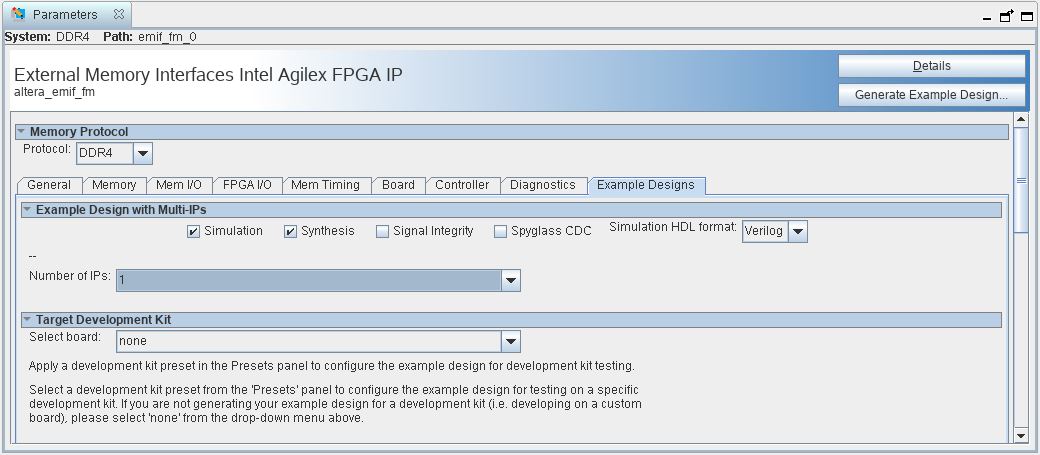The width and height of the screenshot is (1040, 455).
Task: Click the scrollbar down arrow
Action: click(1021, 435)
